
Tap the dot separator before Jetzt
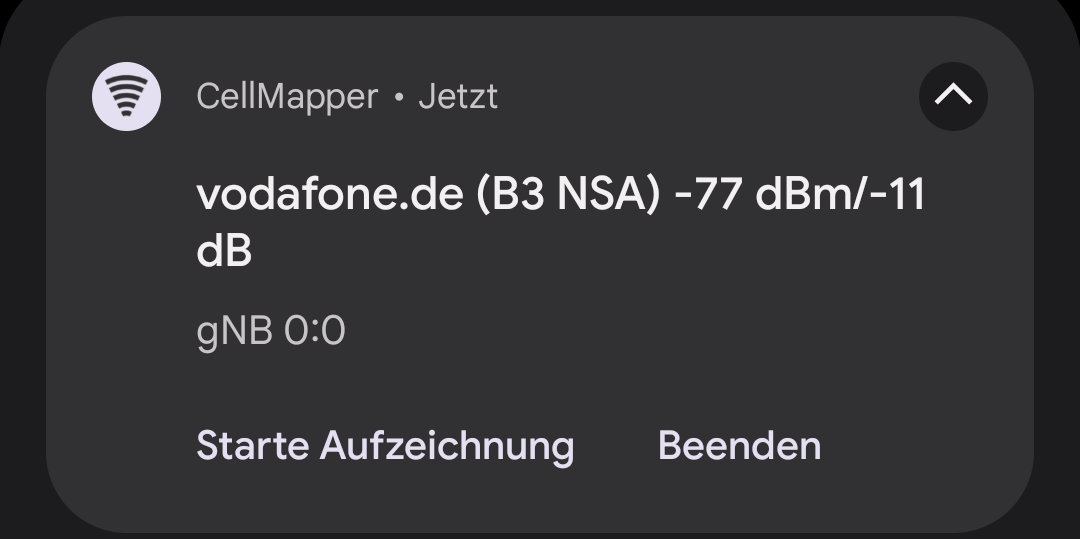tap(399, 98)
